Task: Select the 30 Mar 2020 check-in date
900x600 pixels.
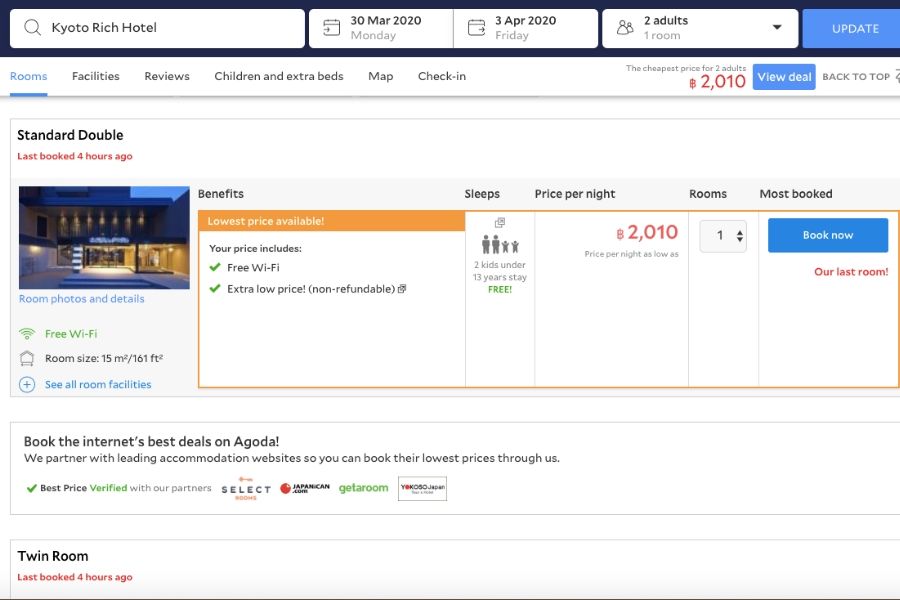Action: [x=381, y=28]
